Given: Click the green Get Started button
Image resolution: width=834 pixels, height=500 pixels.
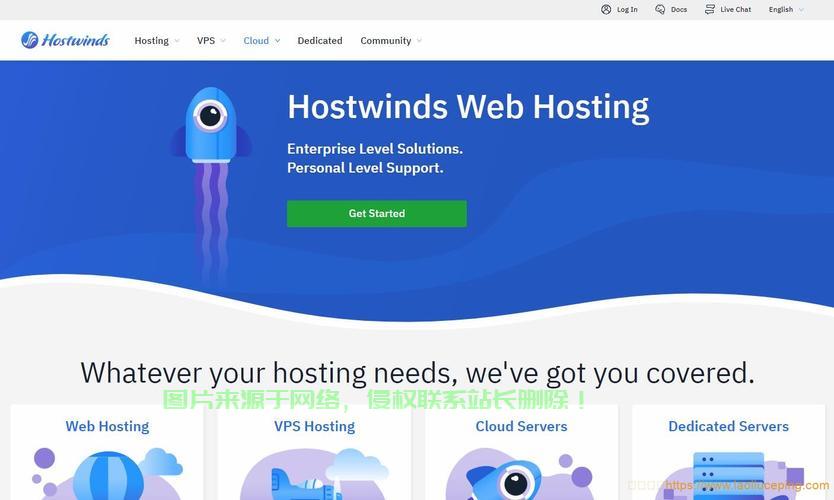Looking at the screenshot, I should pos(377,213).
